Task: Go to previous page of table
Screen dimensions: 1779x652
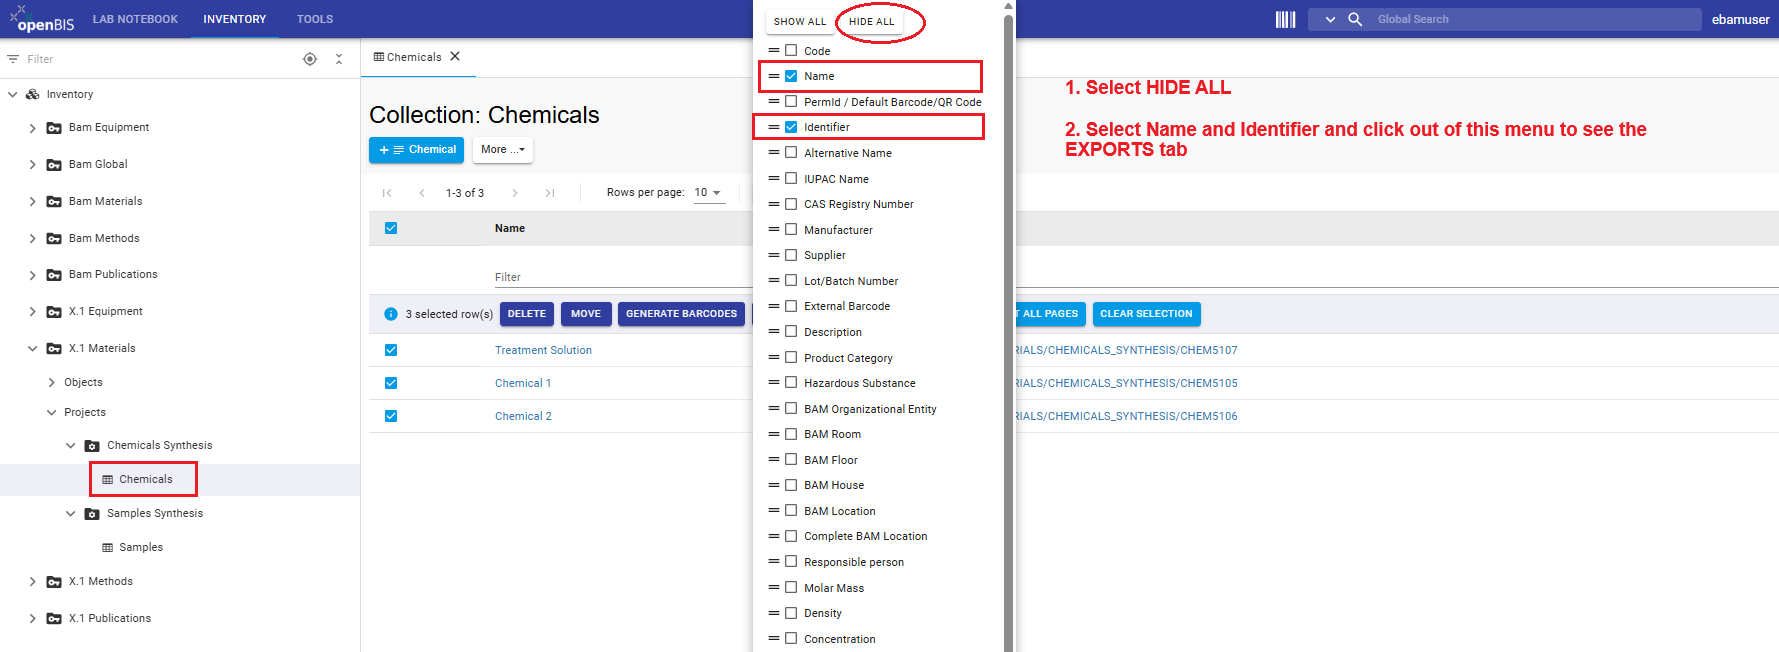Action: (422, 193)
